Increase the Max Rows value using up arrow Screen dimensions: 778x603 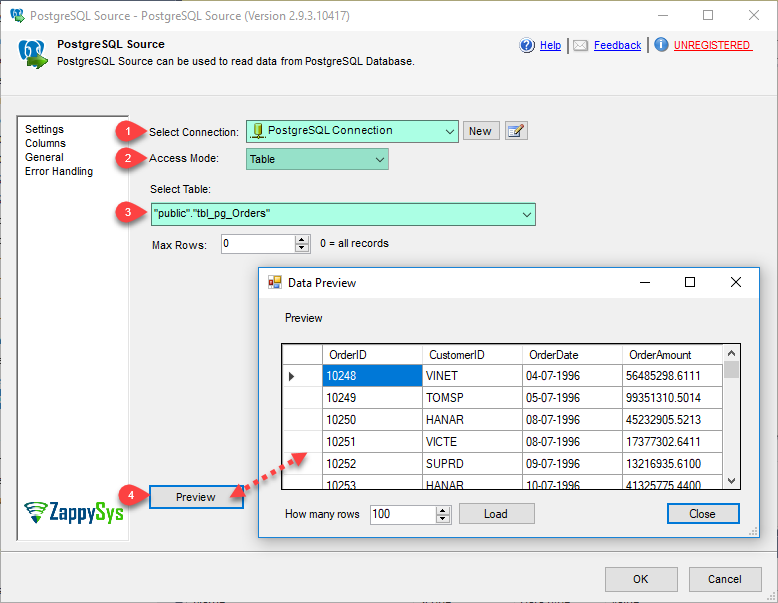(x=302, y=239)
